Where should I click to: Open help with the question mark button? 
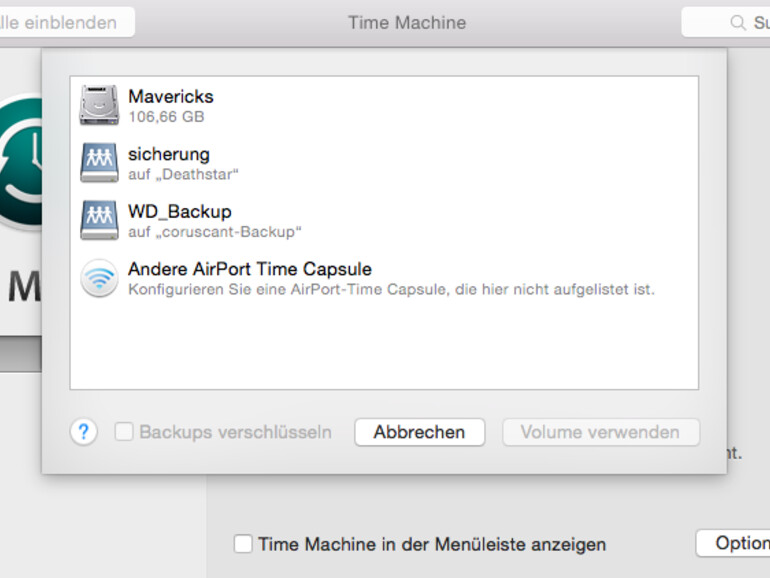point(84,432)
